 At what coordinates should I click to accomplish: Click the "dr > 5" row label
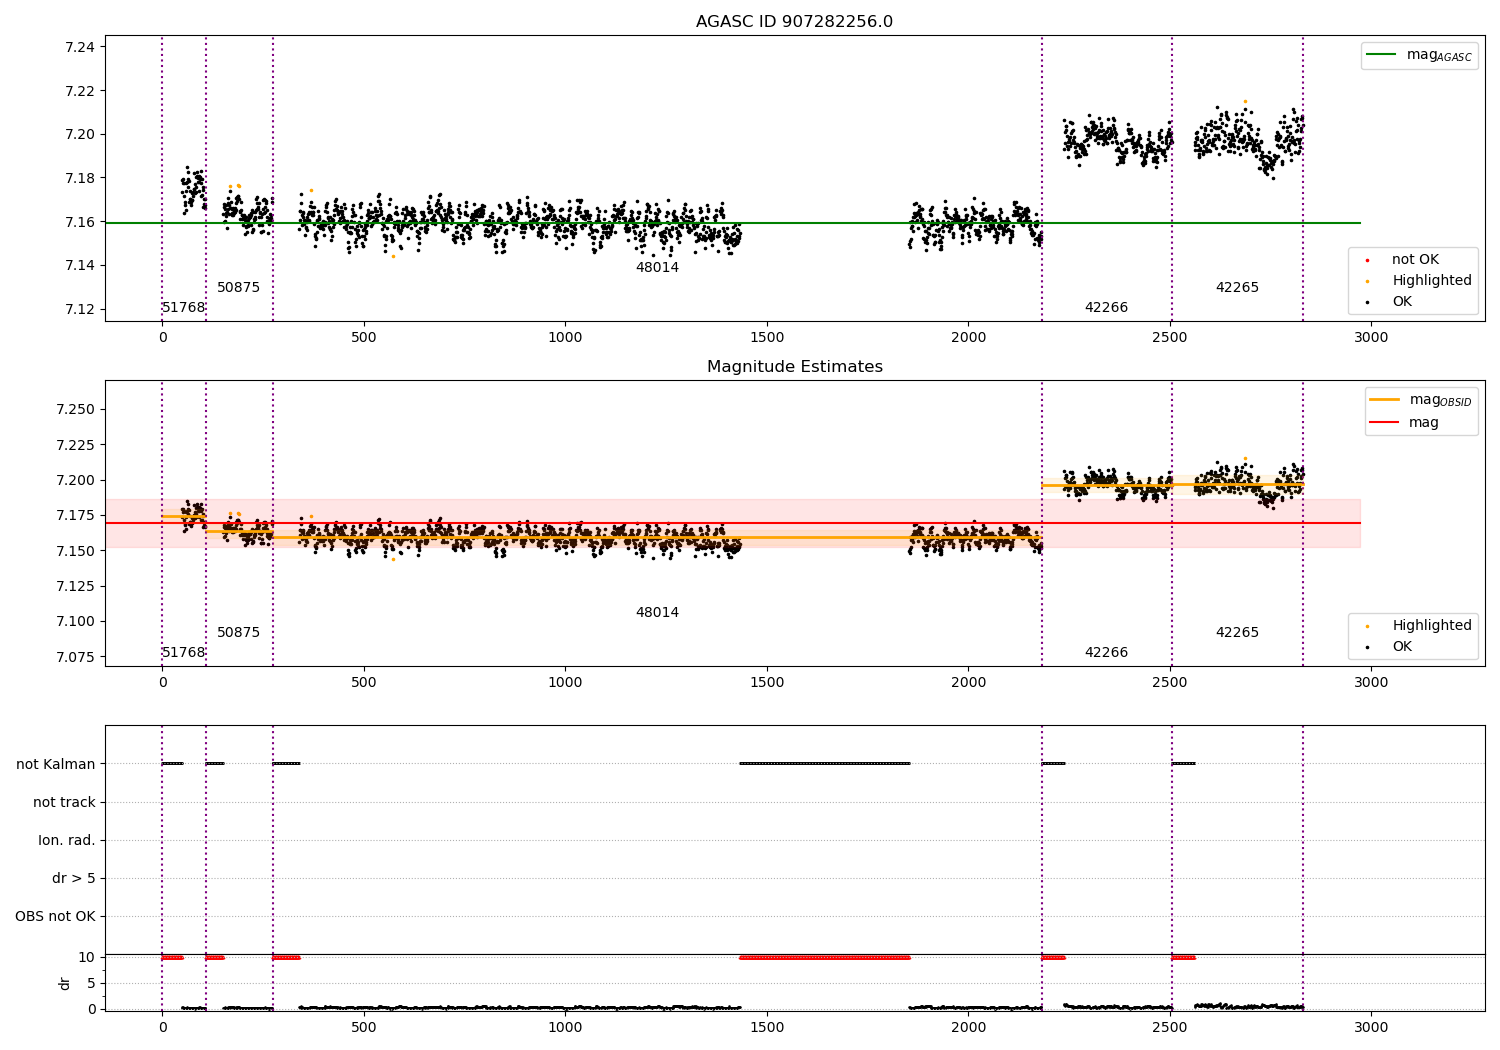tap(74, 879)
